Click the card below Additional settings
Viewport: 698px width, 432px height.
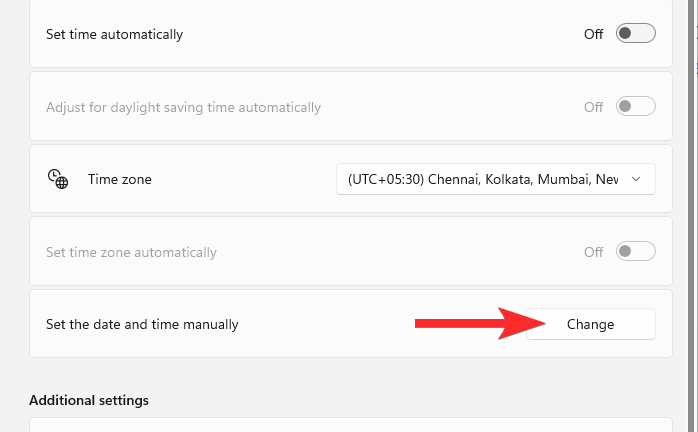[x=350, y=425]
